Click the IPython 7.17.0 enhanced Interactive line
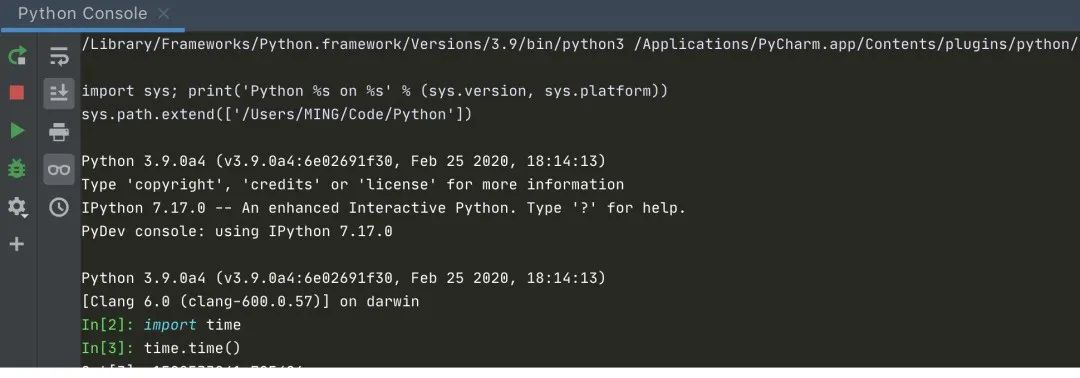This screenshot has height=378, width=1080. click(x=384, y=208)
